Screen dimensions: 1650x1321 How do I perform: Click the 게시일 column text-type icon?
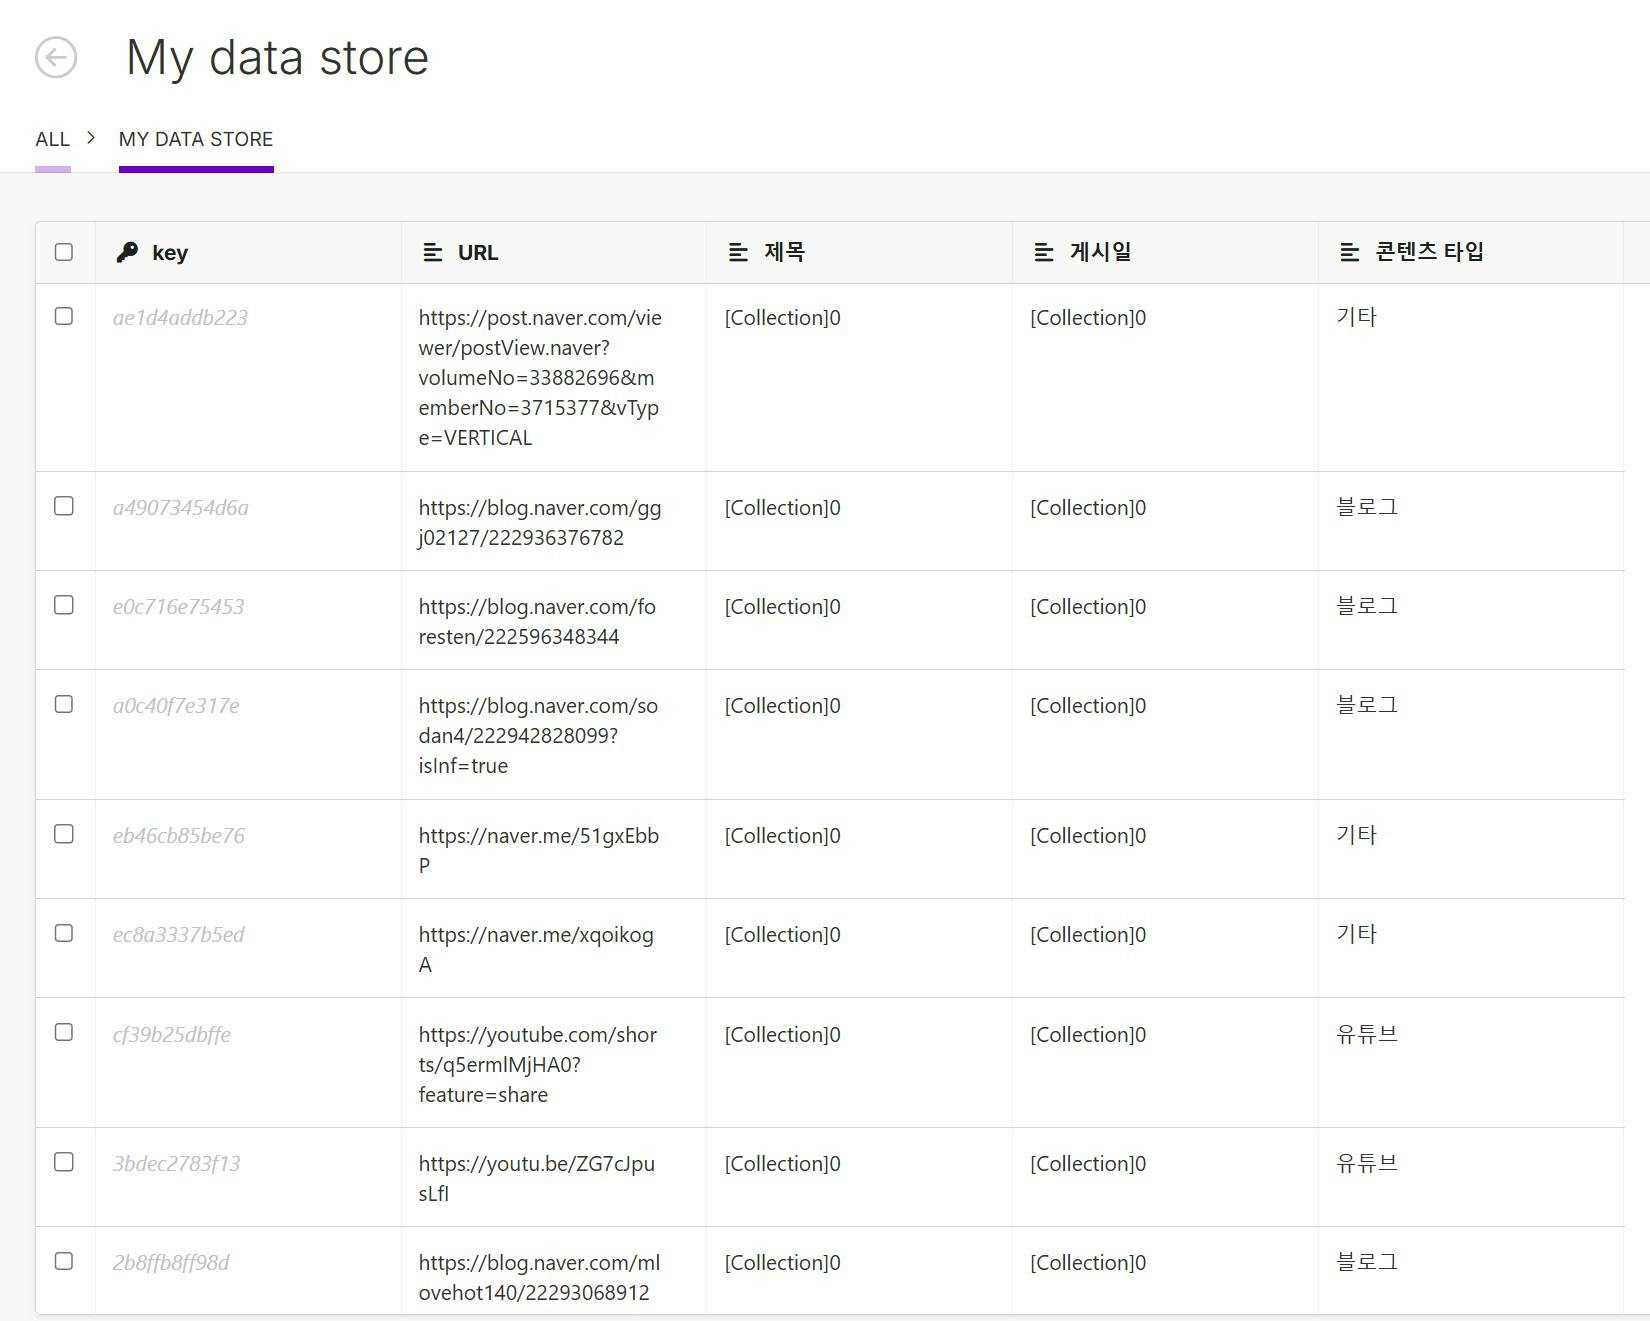1044,252
